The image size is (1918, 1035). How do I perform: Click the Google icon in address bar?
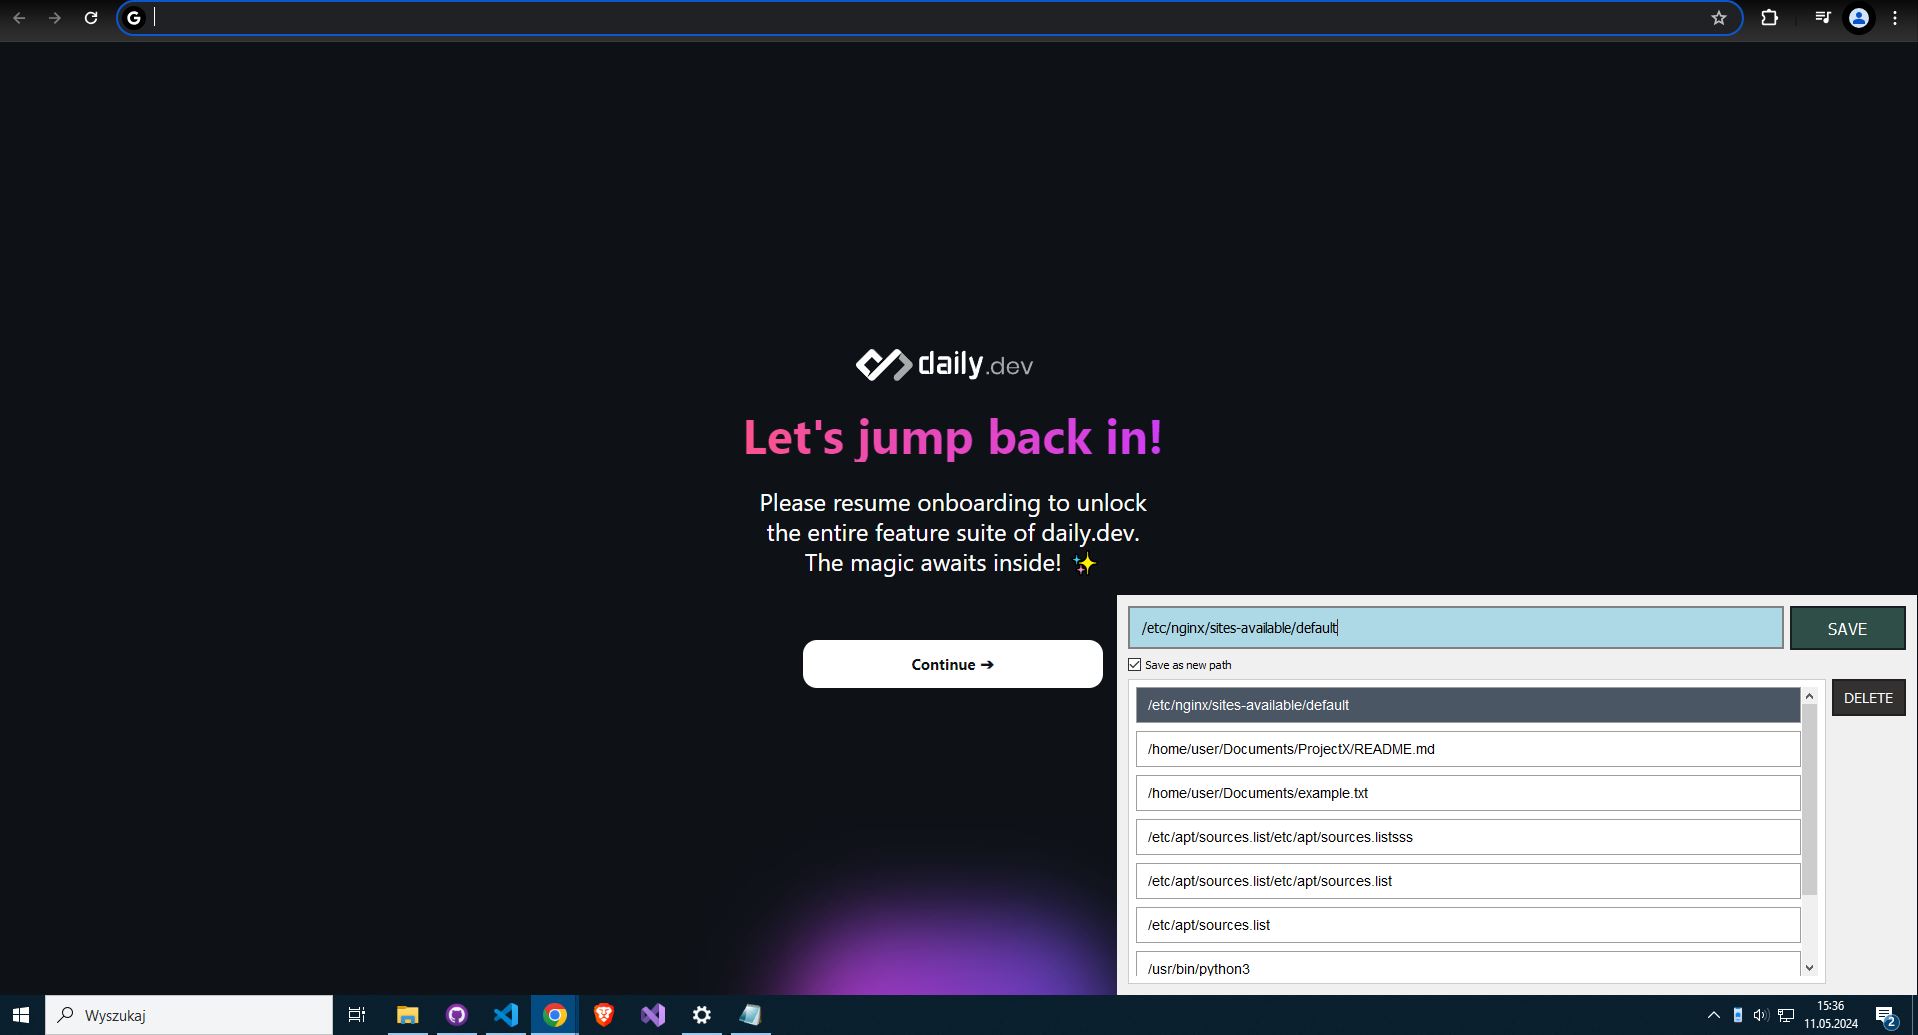pyautogui.click(x=134, y=18)
